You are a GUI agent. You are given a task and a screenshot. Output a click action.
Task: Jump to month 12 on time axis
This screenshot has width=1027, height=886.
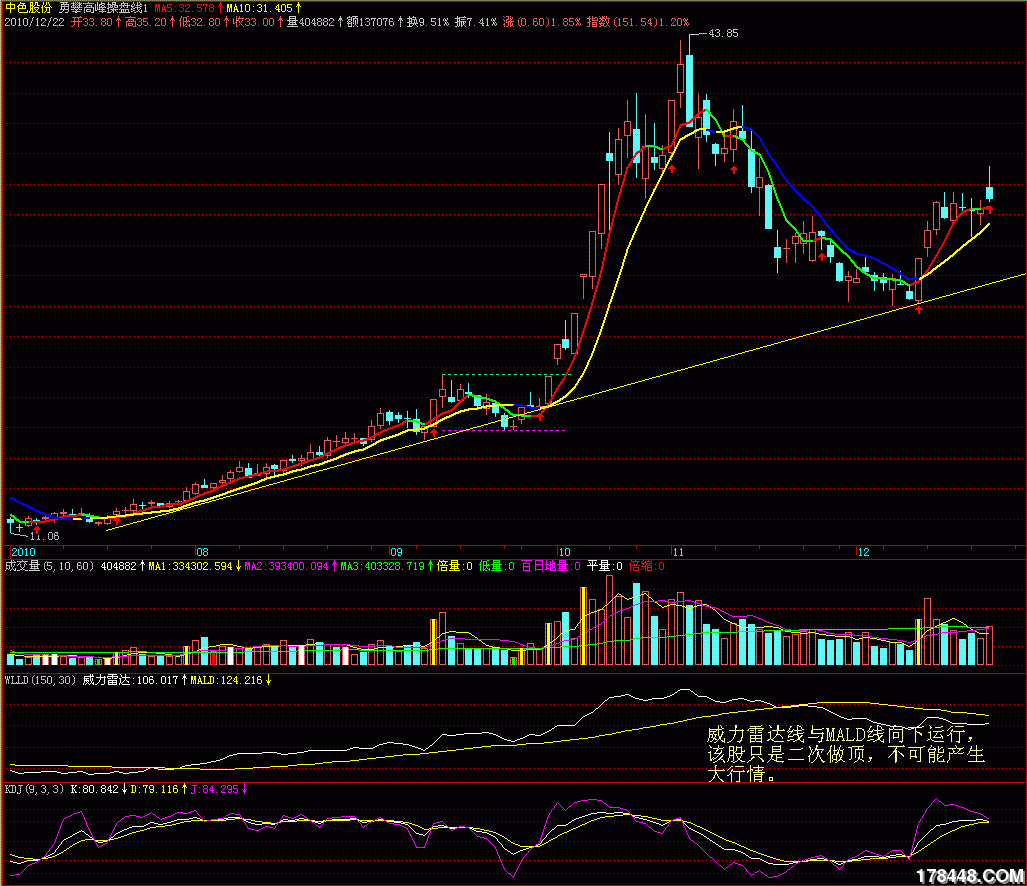[863, 552]
